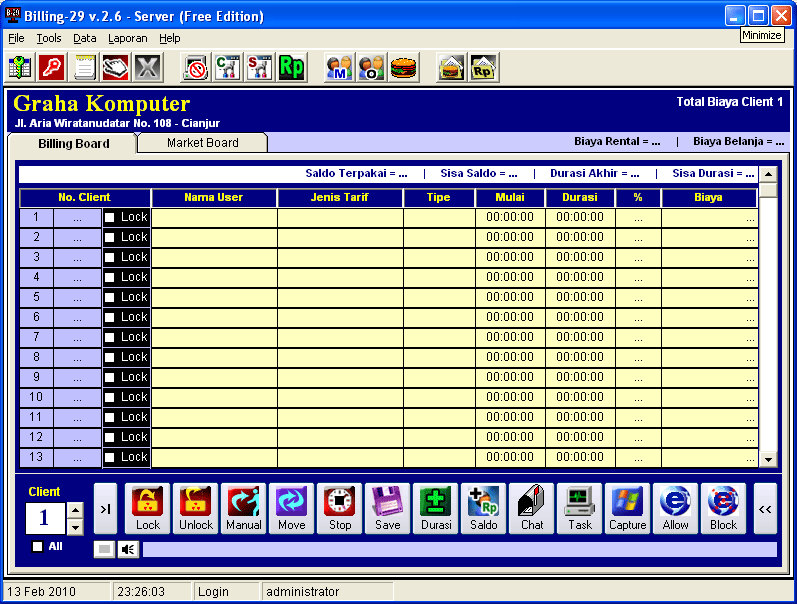Click the >| expand panel button
Image resolution: width=797 pixels, height=604 pixels.
(x=105, y=508)
